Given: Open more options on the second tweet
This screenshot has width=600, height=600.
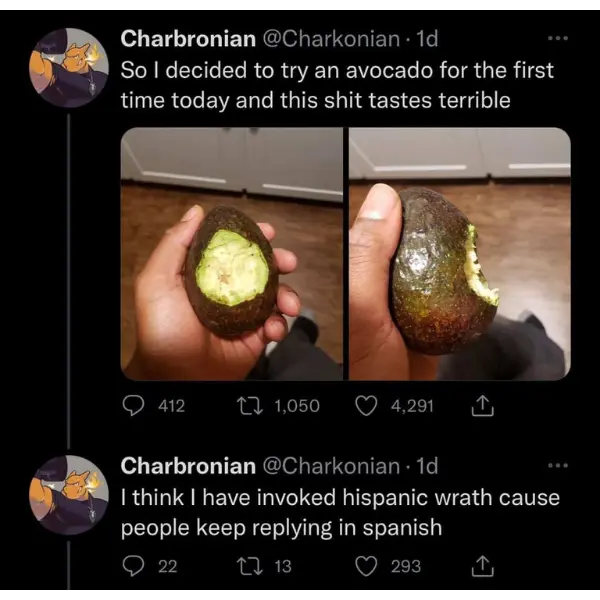Looking at the screenshot, I should click(x=557, y=466).
